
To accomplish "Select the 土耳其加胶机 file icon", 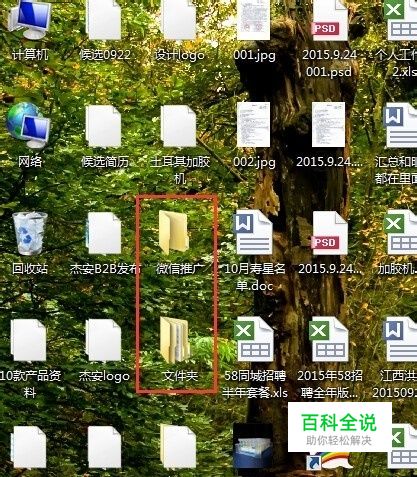I will tap(179, 127).
